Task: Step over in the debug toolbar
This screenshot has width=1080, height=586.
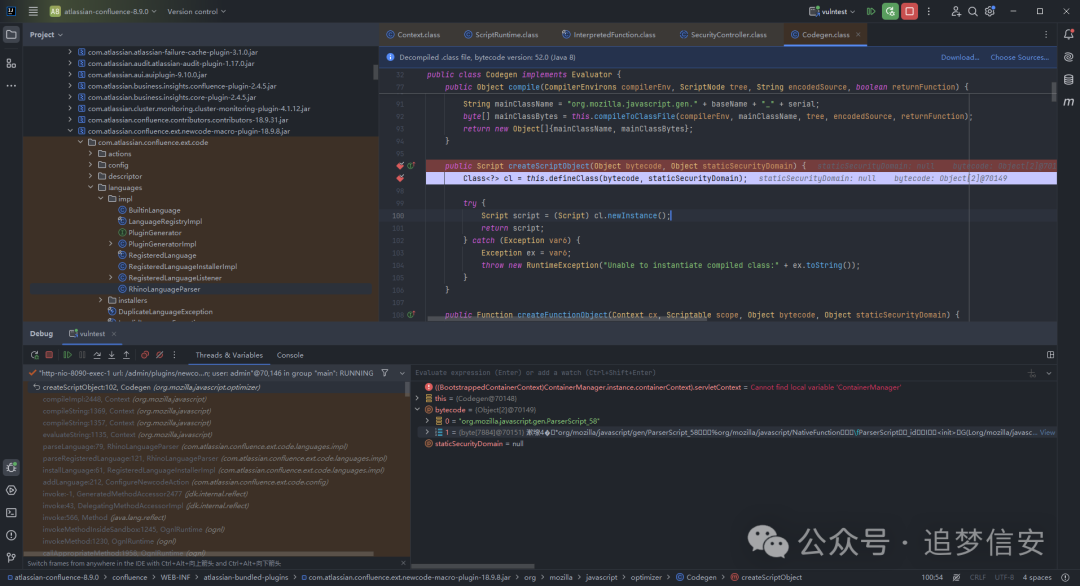Action: point(97,355)
